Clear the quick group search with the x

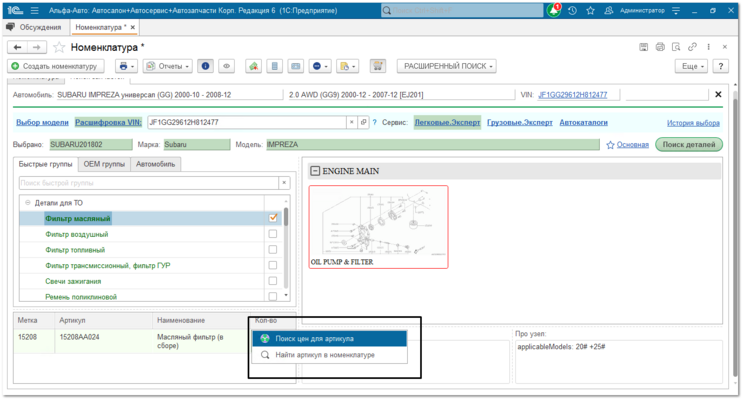(284, 183)
